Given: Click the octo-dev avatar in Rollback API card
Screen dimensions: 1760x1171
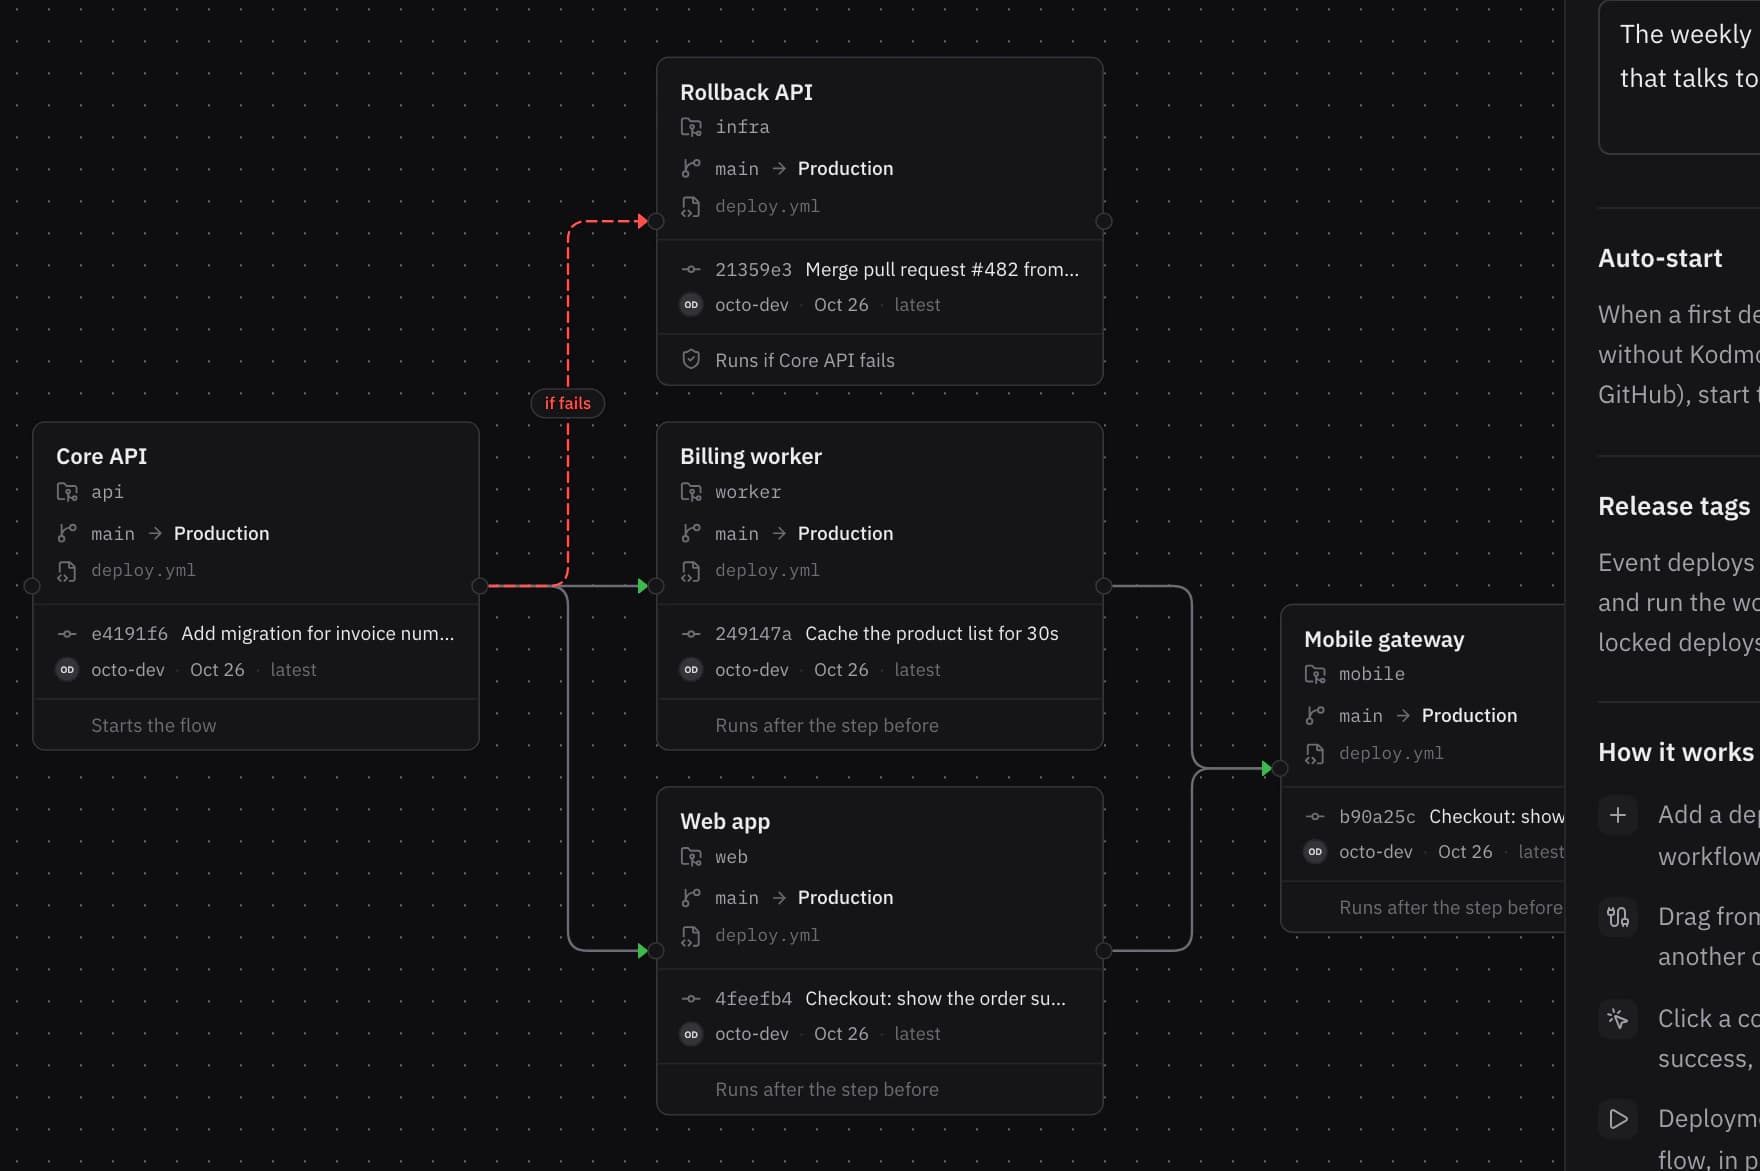Looking at the screenshot, I should point(691,305).
